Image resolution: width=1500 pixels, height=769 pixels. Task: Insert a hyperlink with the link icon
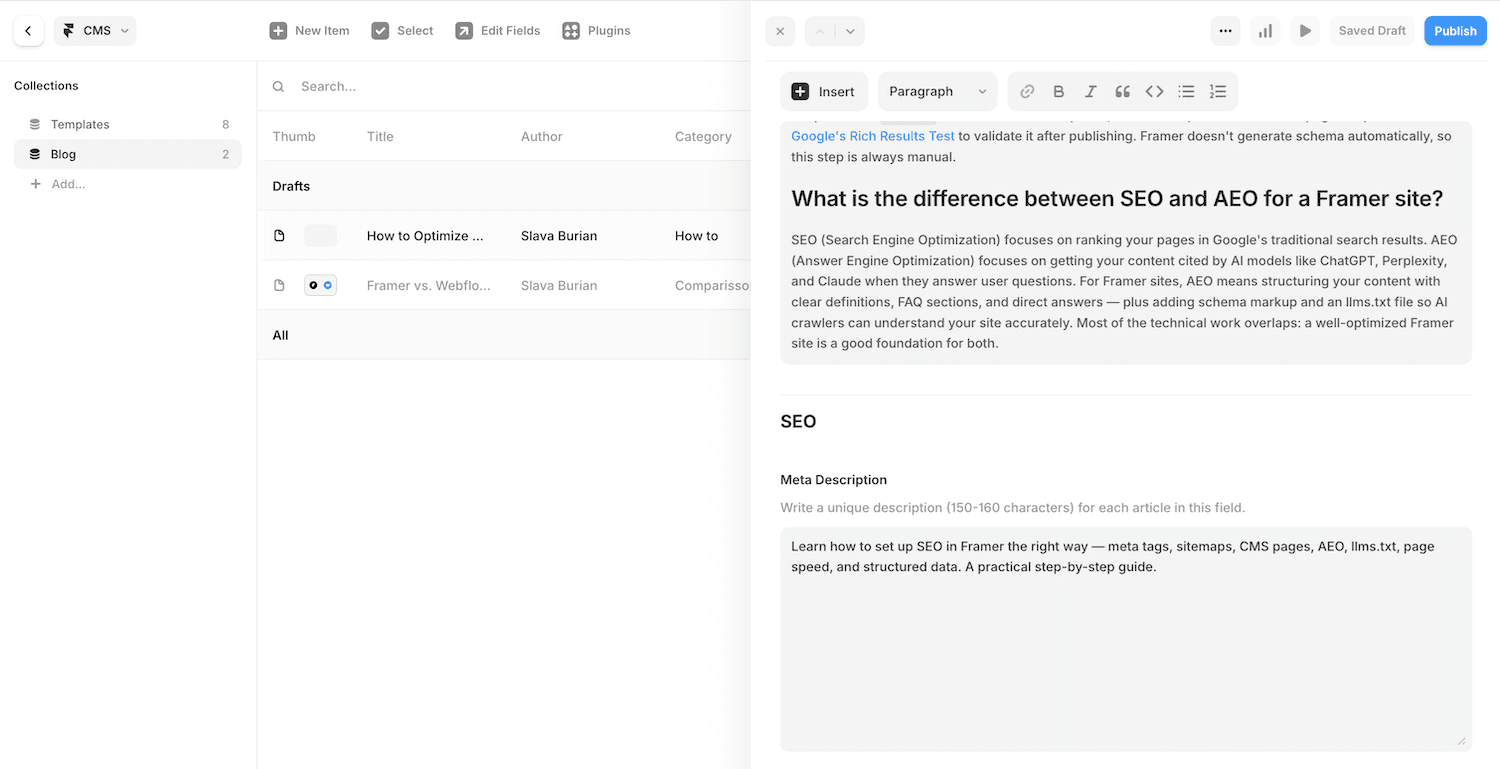1026,91
